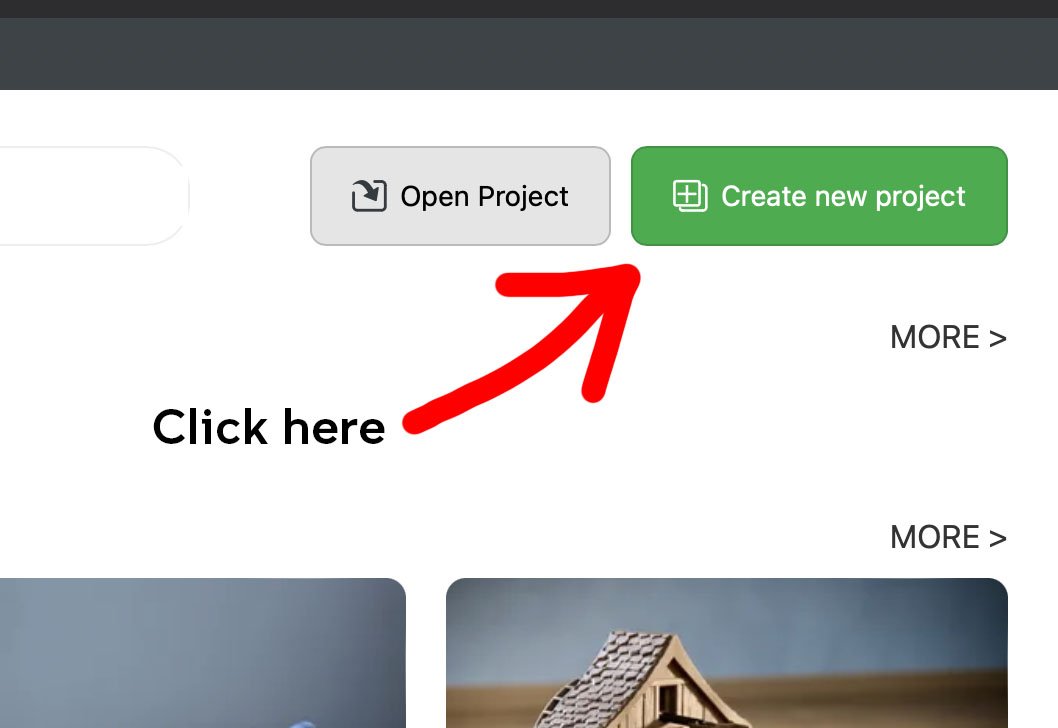Expand the chevron beside the MORE label above thumbnails
1058x728 pixels.
pos(998,538)
